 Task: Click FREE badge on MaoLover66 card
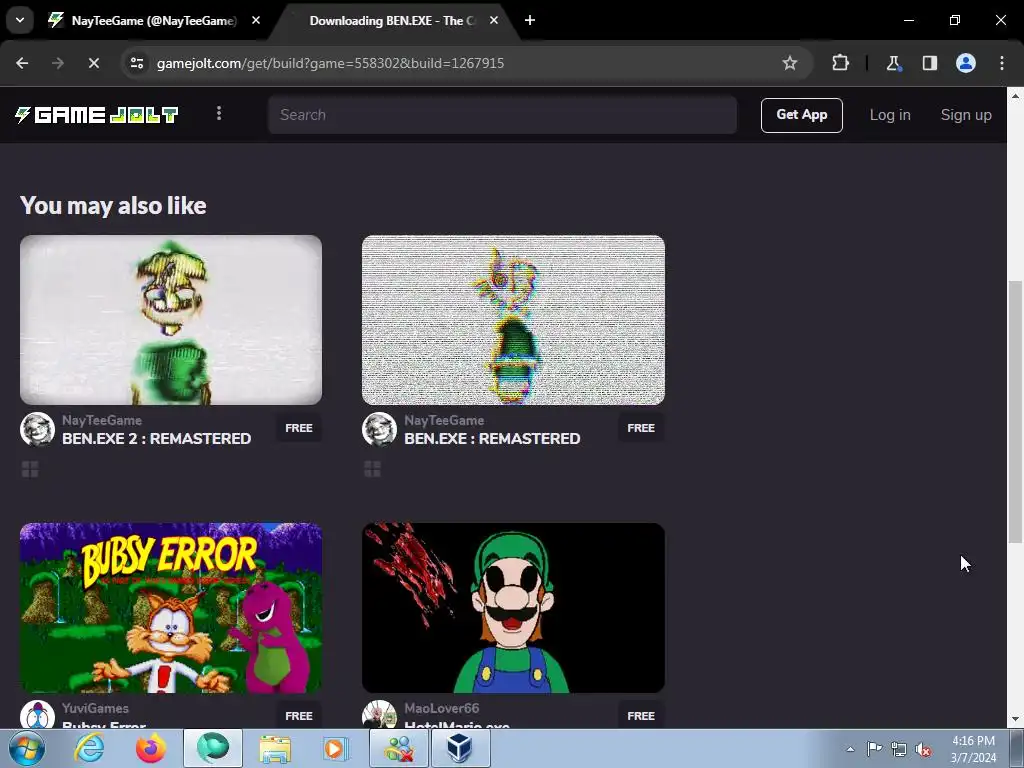[x=641, y=716]
